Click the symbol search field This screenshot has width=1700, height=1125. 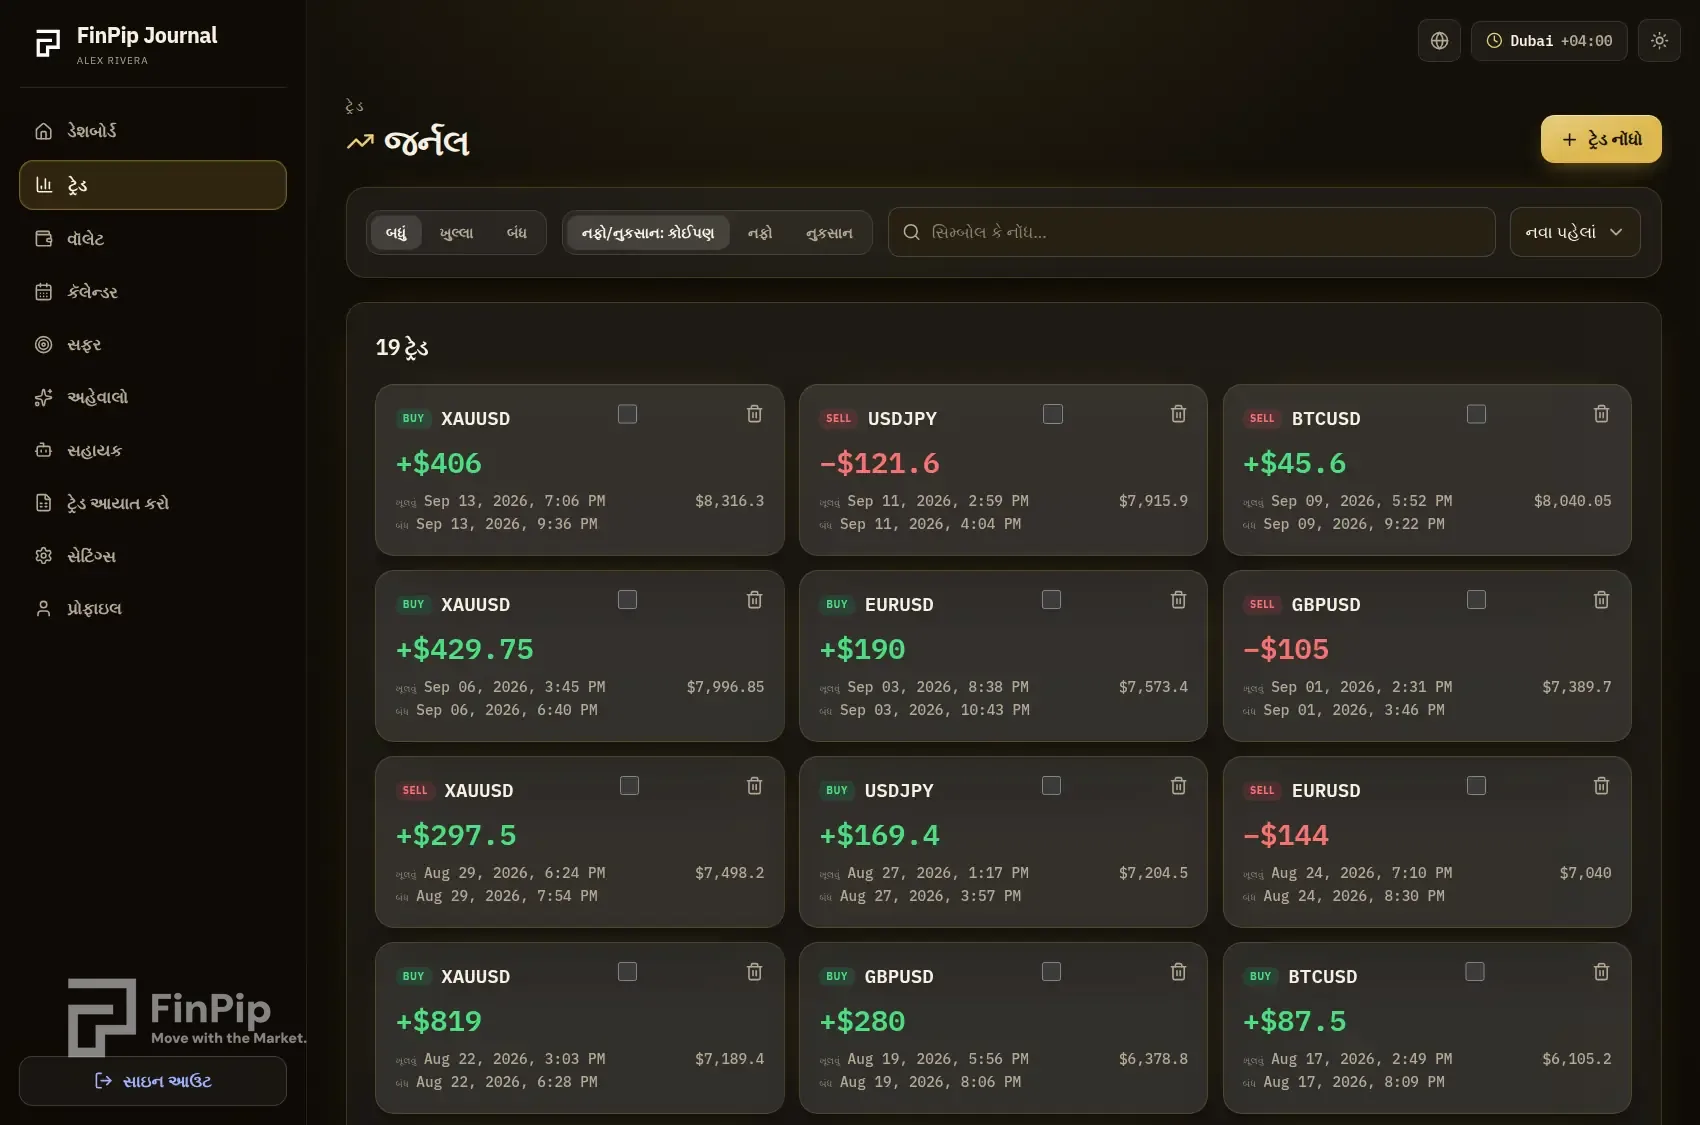point(1191,232)
